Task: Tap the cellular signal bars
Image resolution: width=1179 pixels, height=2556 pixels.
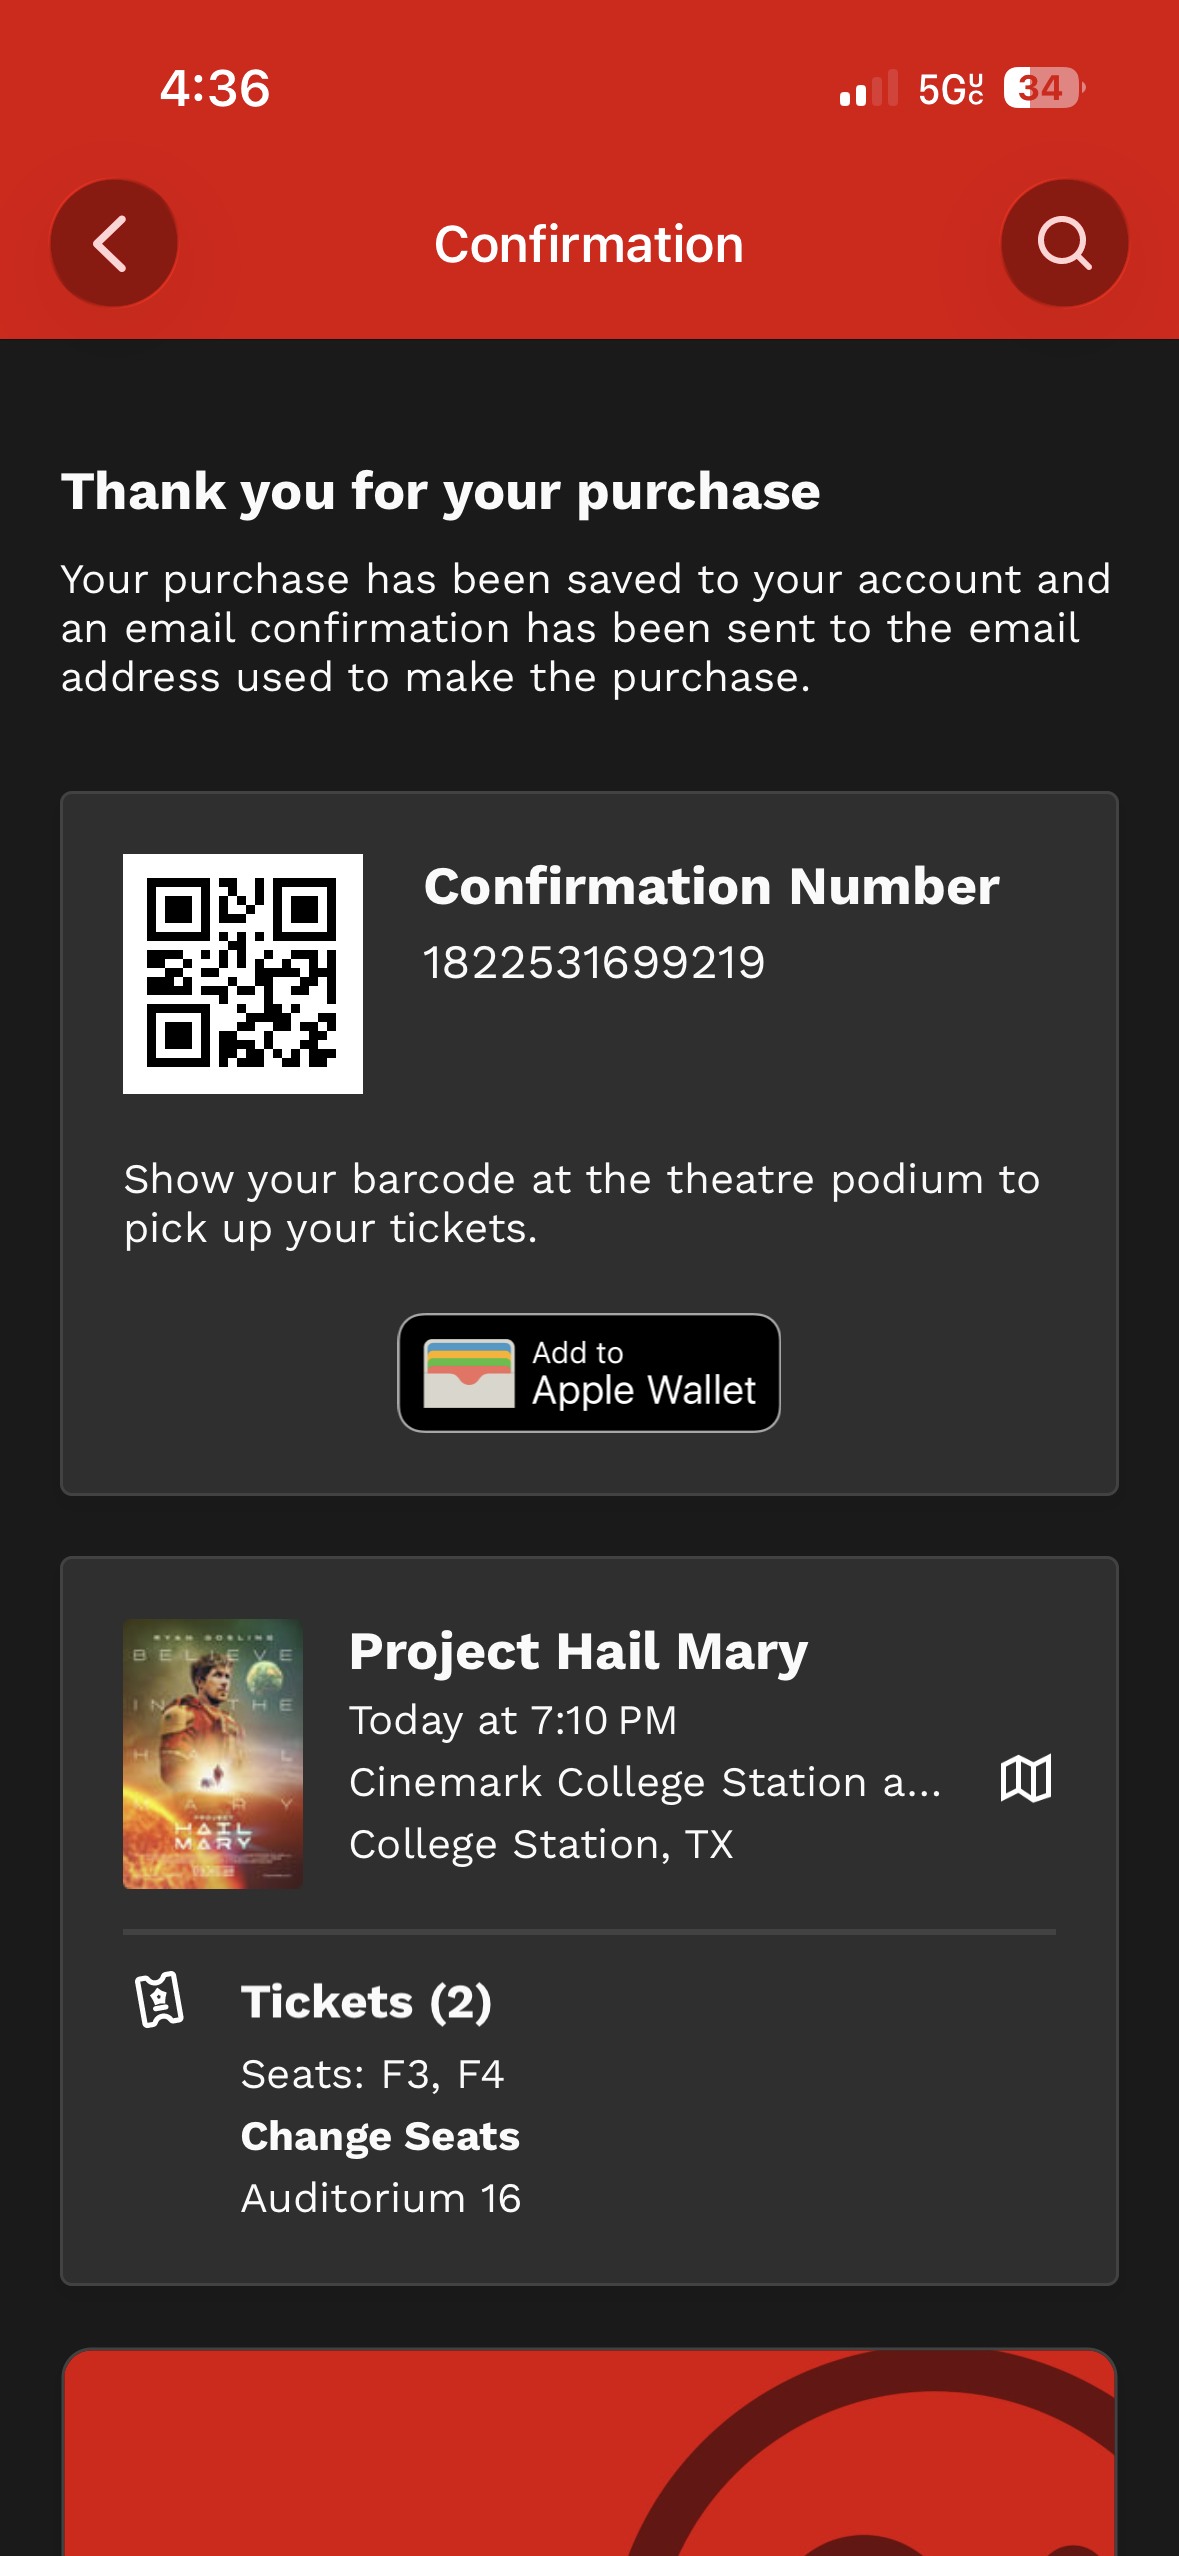Action: coord(868,88)
